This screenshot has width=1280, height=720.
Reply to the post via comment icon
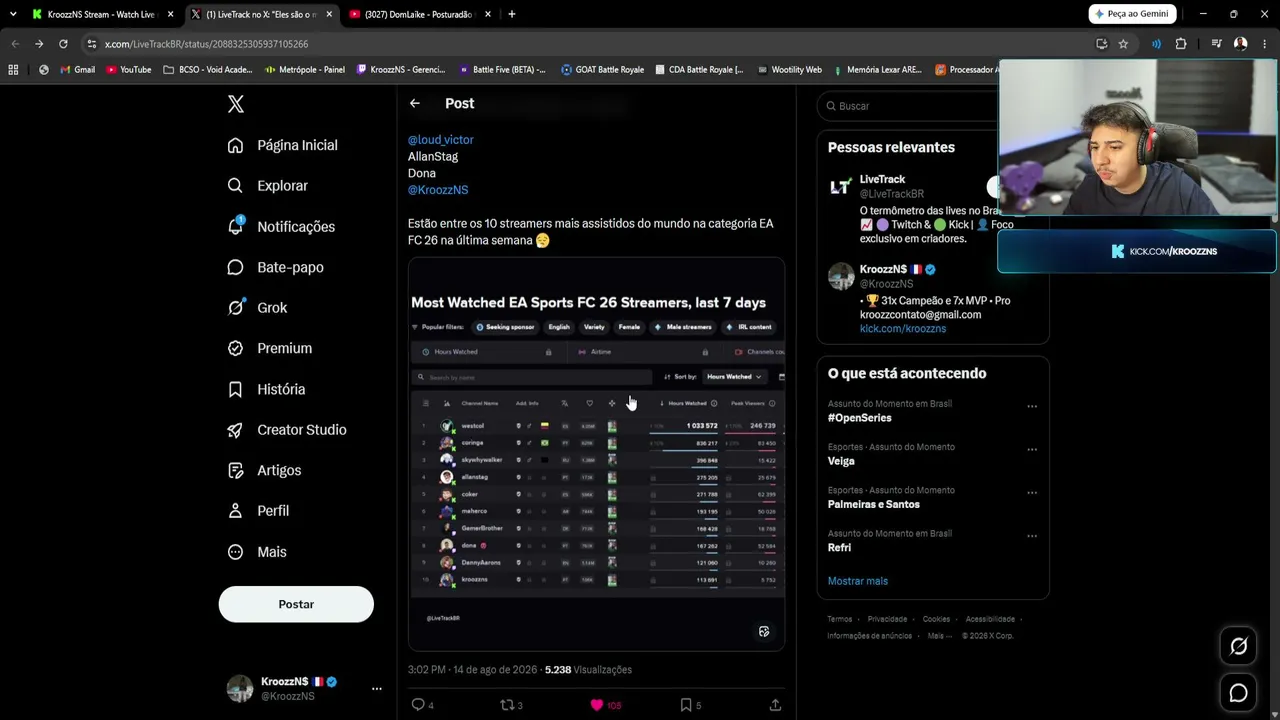418,705
